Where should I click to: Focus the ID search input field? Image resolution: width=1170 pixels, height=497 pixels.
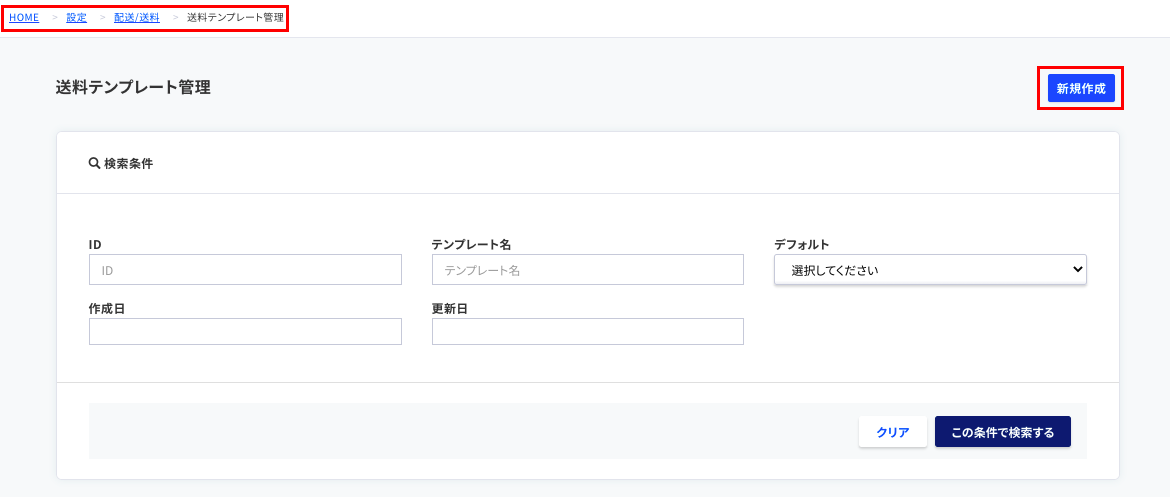[x=245, y=269]
